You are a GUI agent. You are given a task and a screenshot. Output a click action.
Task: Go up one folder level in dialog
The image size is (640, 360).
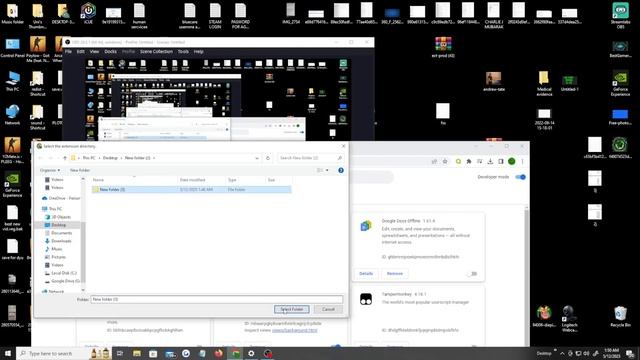pyautogui.click(x=65, y=158)
